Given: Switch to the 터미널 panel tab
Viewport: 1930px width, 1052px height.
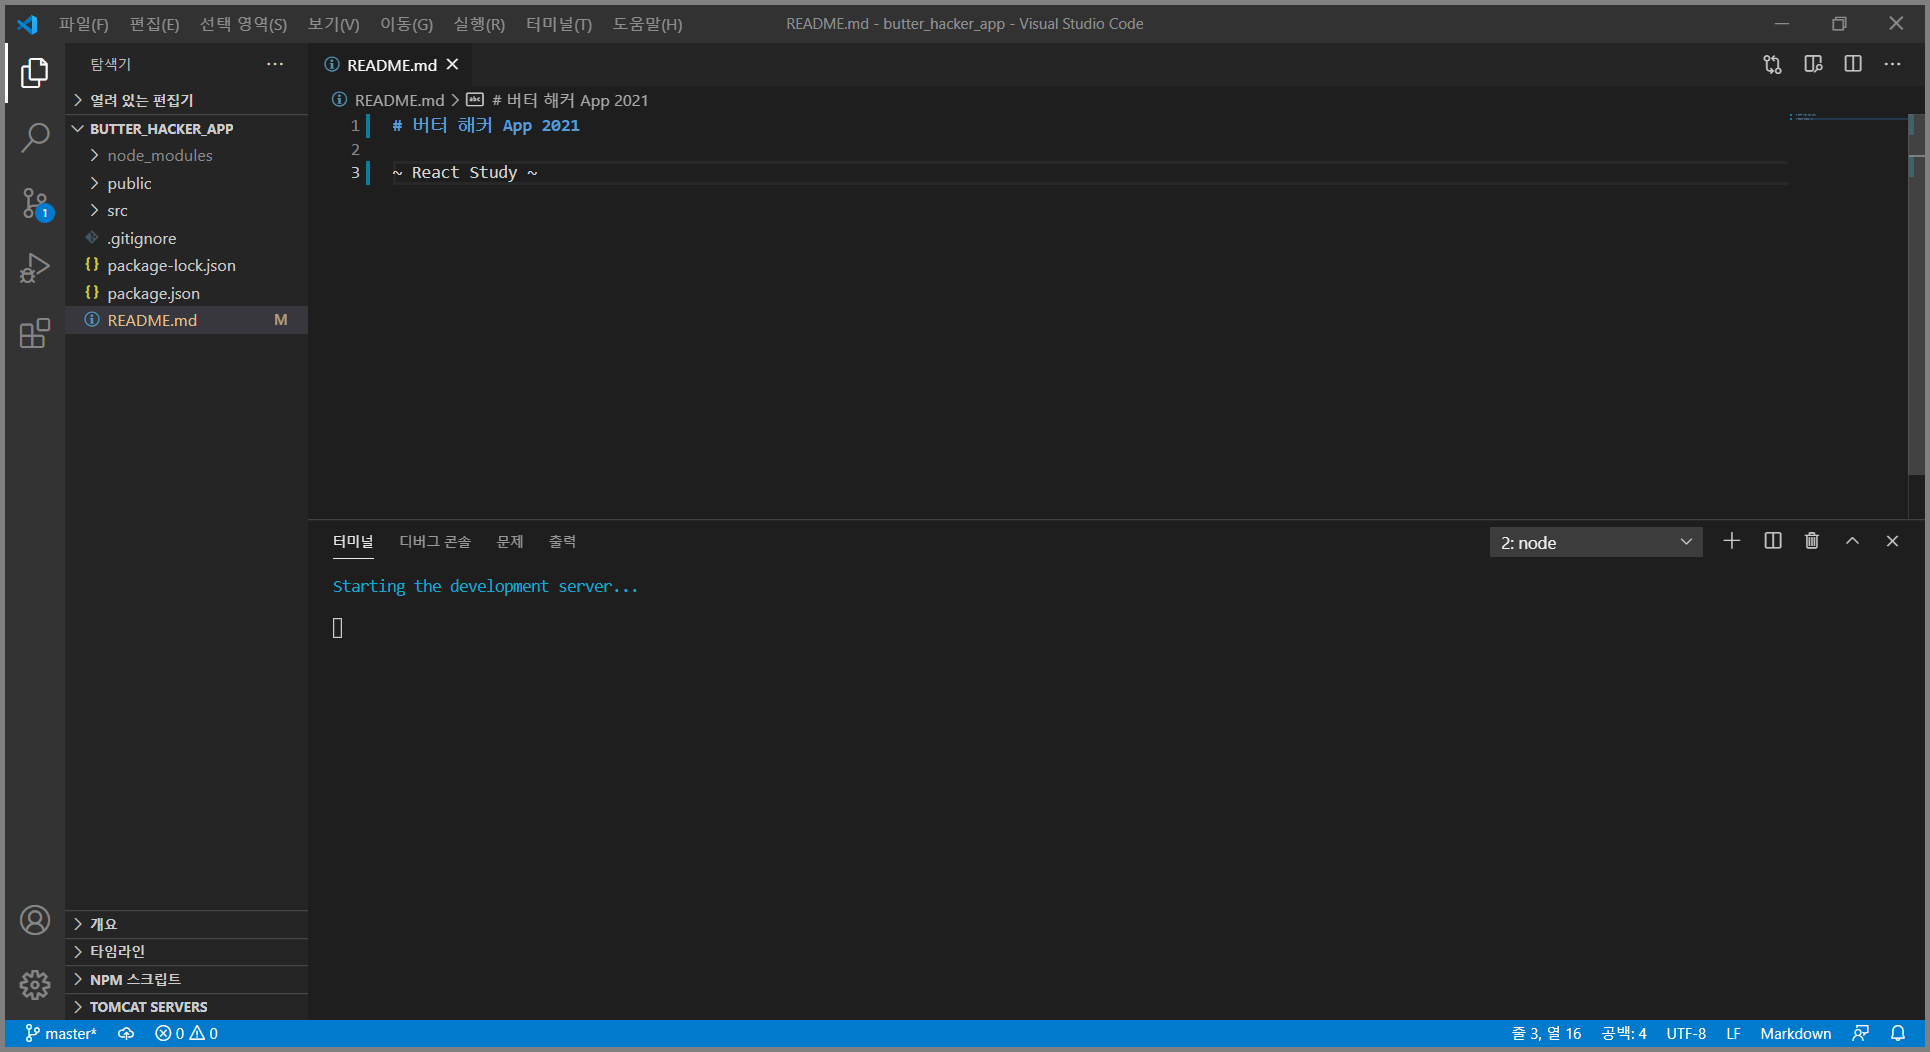Looking at the screenshot, I should (353, 541).
